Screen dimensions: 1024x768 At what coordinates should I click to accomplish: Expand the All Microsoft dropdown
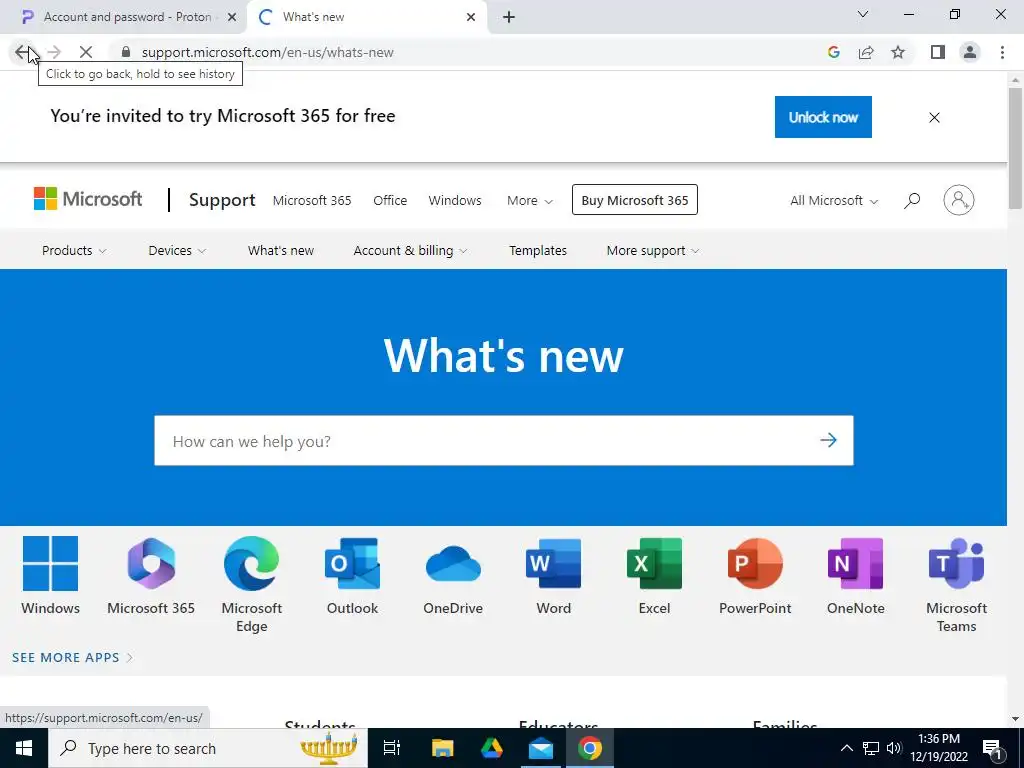(834, 200)
